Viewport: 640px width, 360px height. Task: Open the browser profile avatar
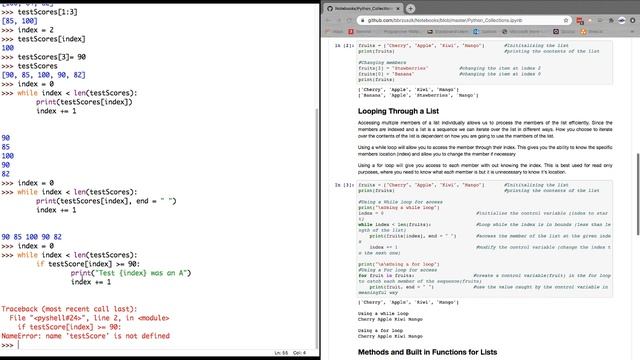pyautogui.click(x=622, y=20)
